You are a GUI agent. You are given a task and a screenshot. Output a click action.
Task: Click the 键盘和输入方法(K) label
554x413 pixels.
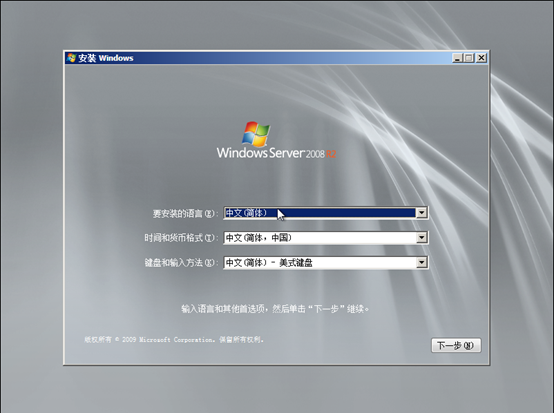click(181, 263)
